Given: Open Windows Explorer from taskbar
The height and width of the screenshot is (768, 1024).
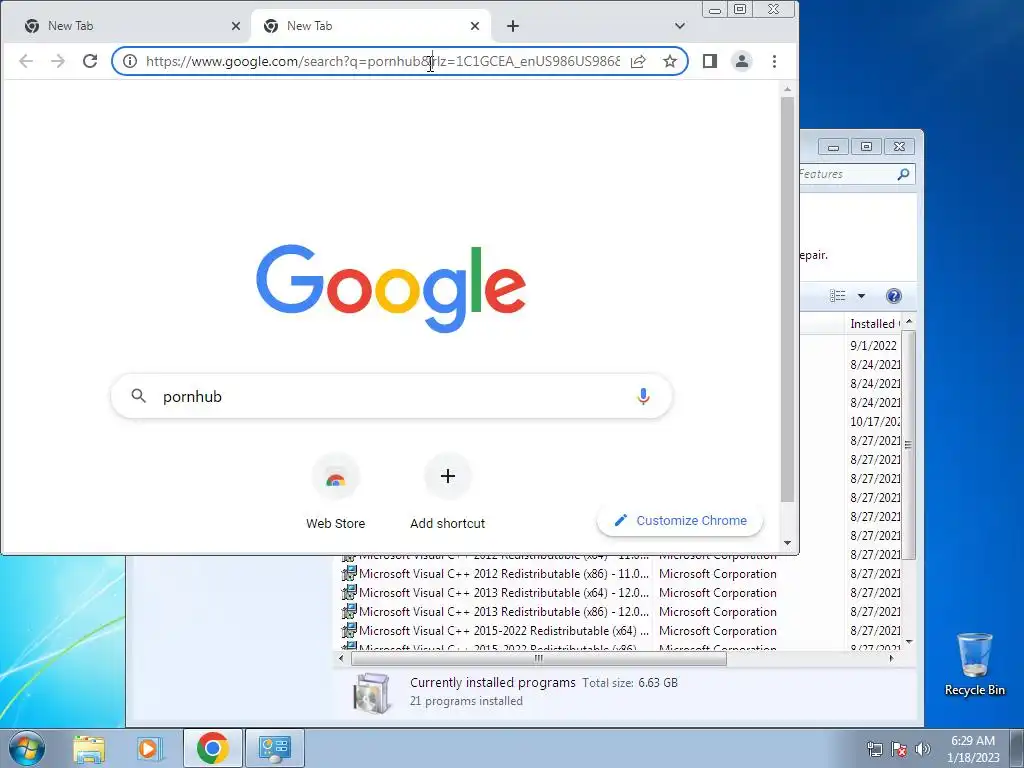Looking at the screenshot, I should (x=89, y=748).
